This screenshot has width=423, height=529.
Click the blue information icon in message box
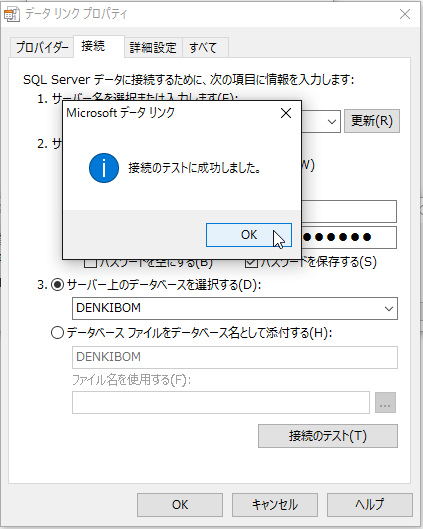tap(104, 168)
